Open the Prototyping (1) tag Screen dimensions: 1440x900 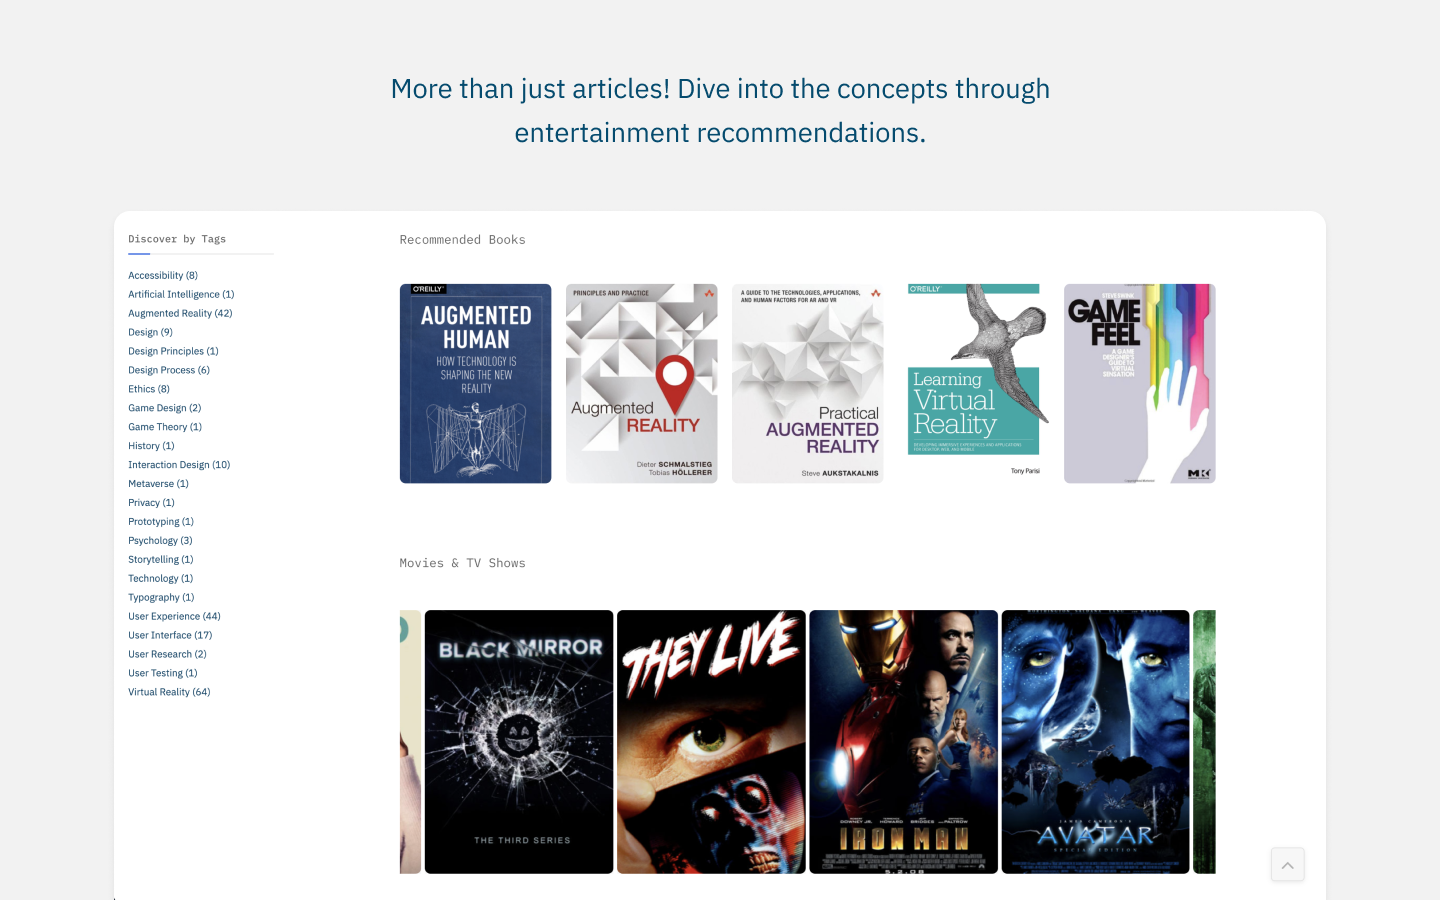[161, 522]
